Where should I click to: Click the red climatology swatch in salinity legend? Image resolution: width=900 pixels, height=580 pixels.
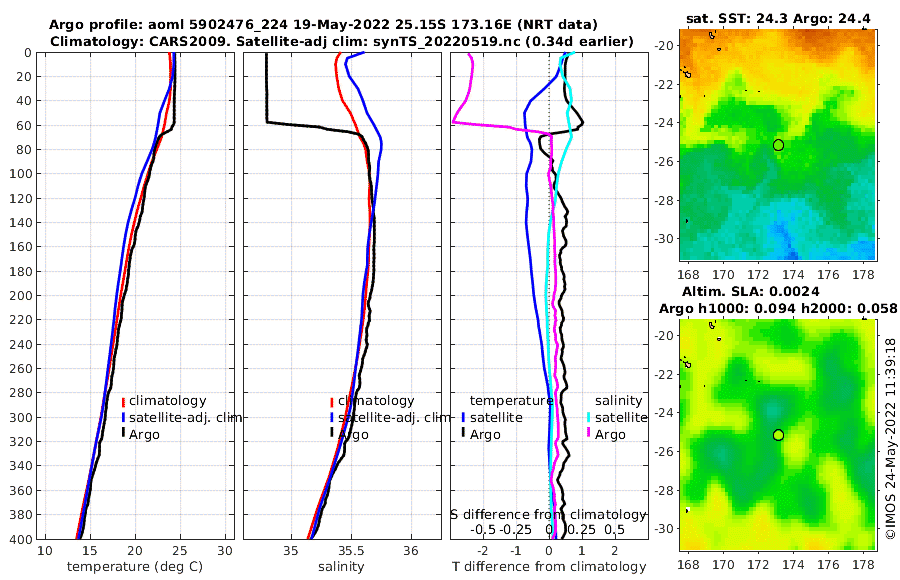(332, 401)
